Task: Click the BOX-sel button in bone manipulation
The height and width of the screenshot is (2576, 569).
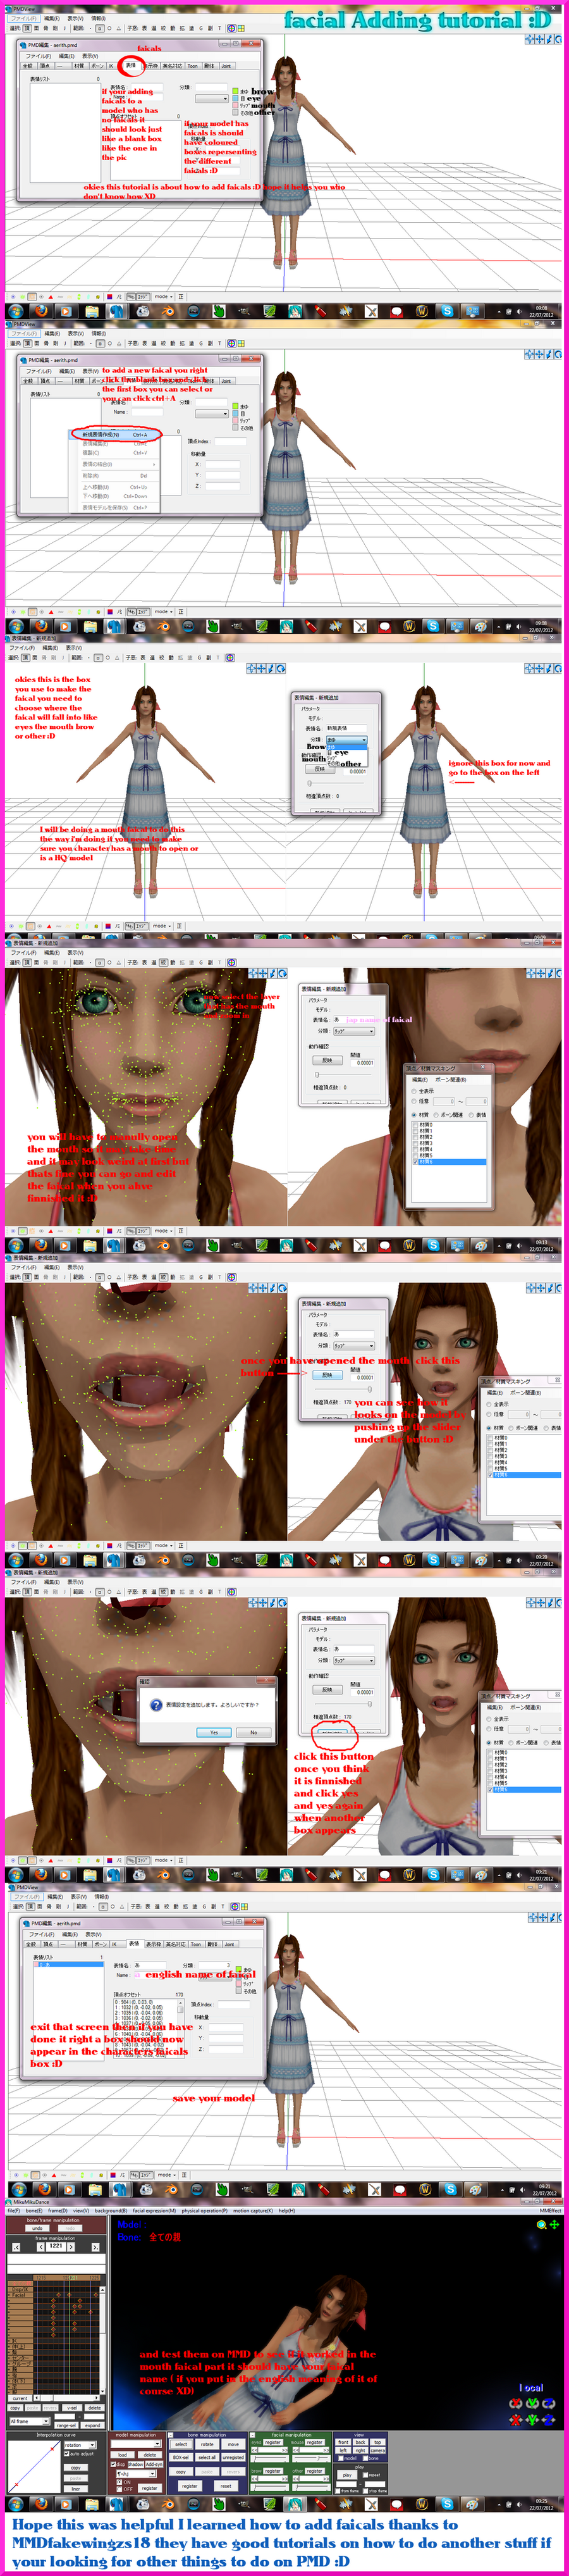Action: pos(181,2457)
